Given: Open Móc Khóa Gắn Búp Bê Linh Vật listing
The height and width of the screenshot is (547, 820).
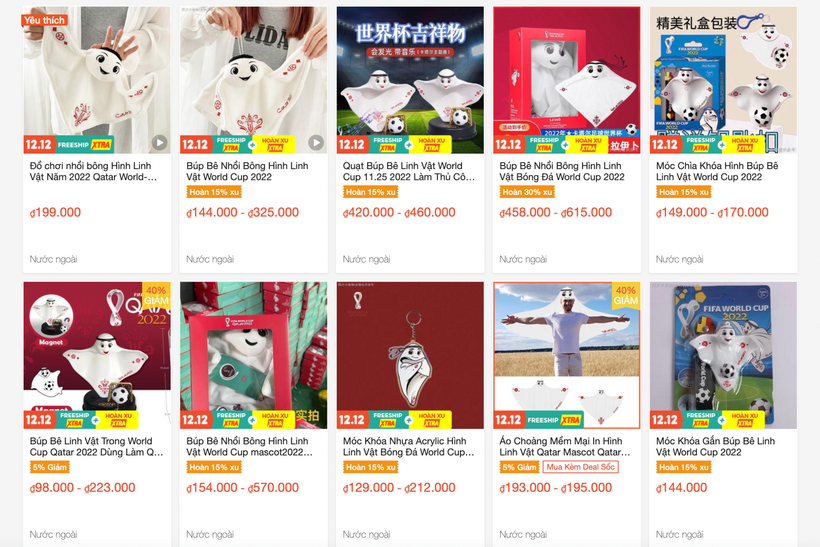Looking at the screenshot, I should pyautogui.click(x=715, y=447).
